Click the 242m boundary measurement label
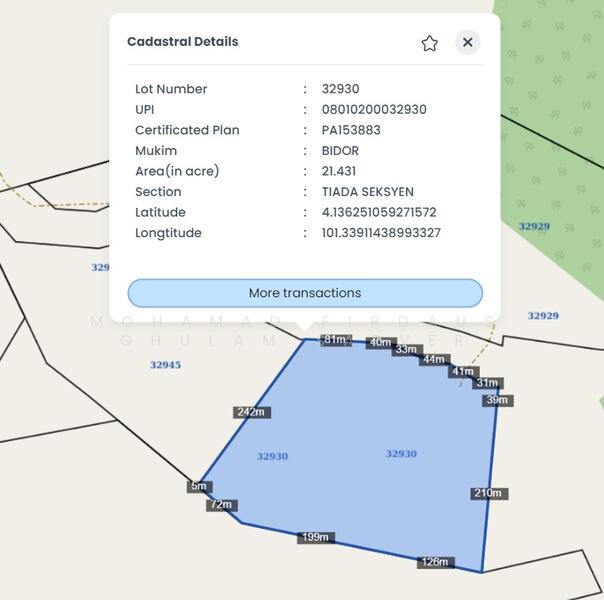 250,412
